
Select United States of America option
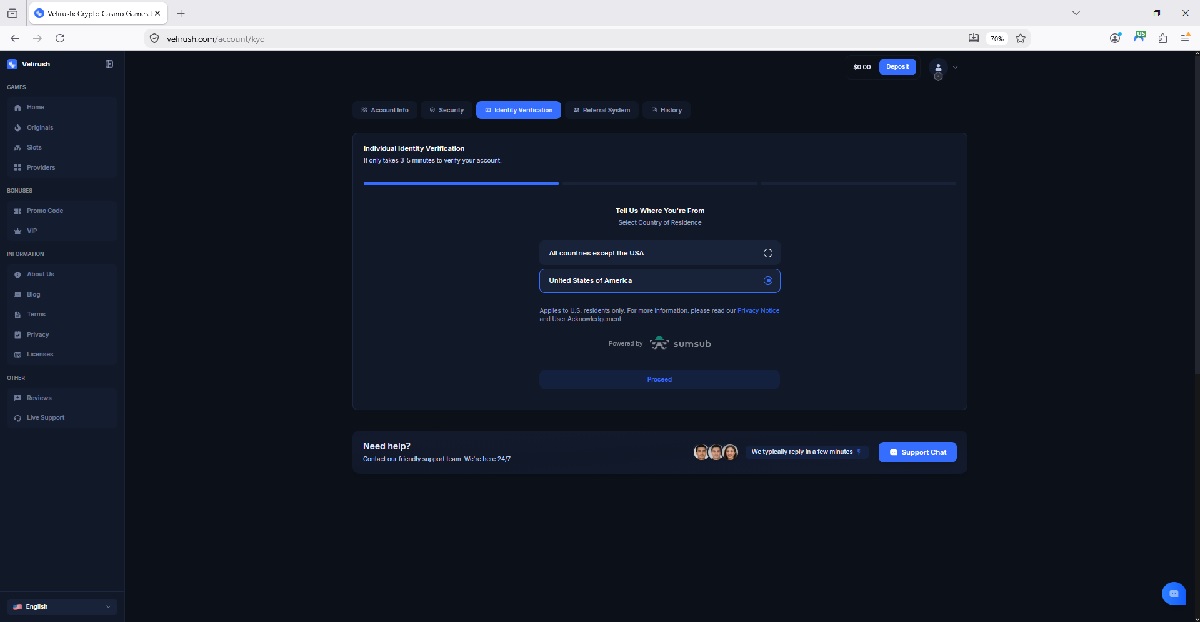tap(659, 280)
